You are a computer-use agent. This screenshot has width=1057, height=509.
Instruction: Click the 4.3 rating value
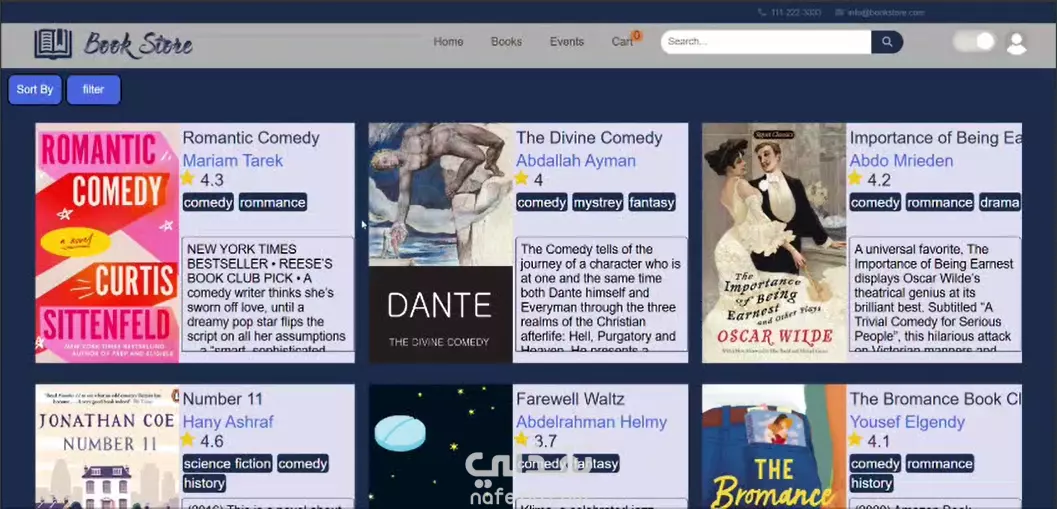[212, 180]
